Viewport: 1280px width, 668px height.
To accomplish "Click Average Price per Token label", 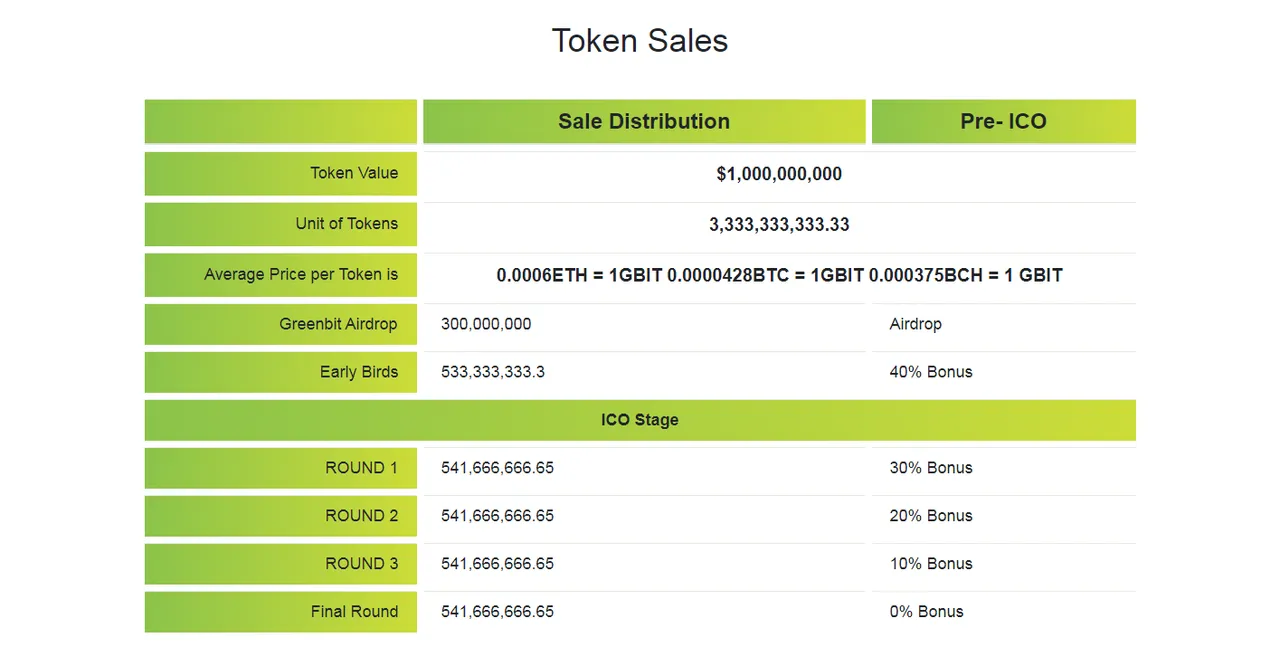I will (281, 275).
